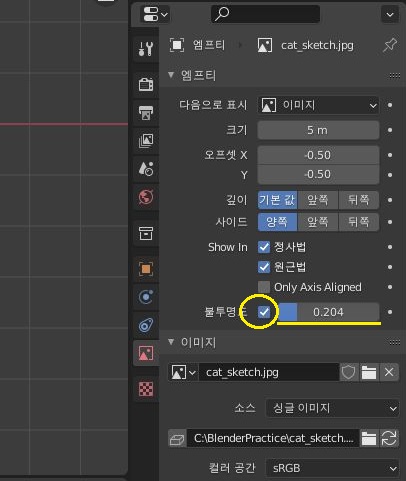Image resolution: width=406 pixels, height=481 pixels.
Task: Set 사이드 to 양쪽
Action: 277,222
